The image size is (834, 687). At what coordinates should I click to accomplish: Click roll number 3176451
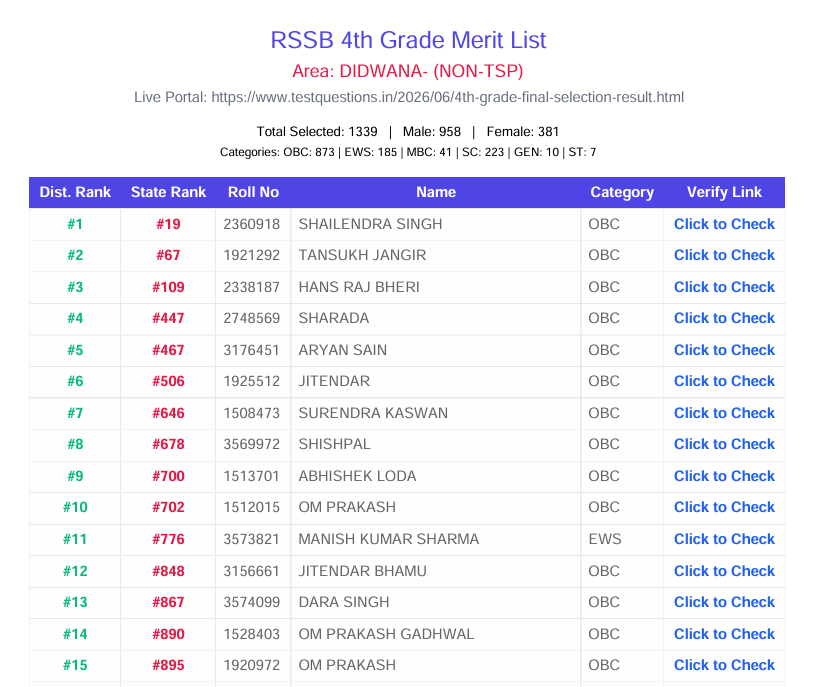pyautogui.click(x=252, y=350)
